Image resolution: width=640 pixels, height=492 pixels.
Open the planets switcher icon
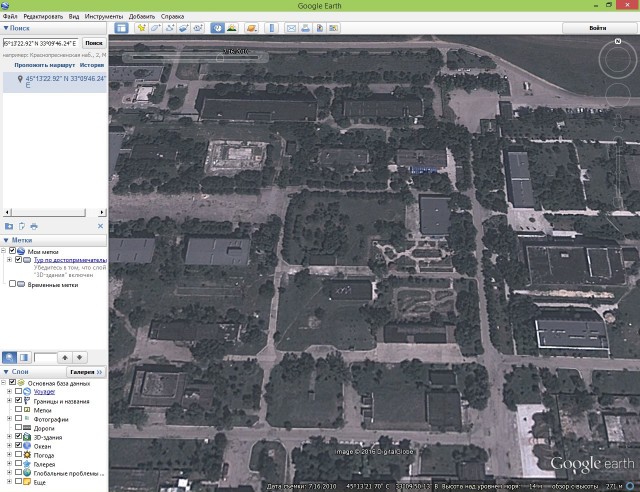click(x=251, y=28)
